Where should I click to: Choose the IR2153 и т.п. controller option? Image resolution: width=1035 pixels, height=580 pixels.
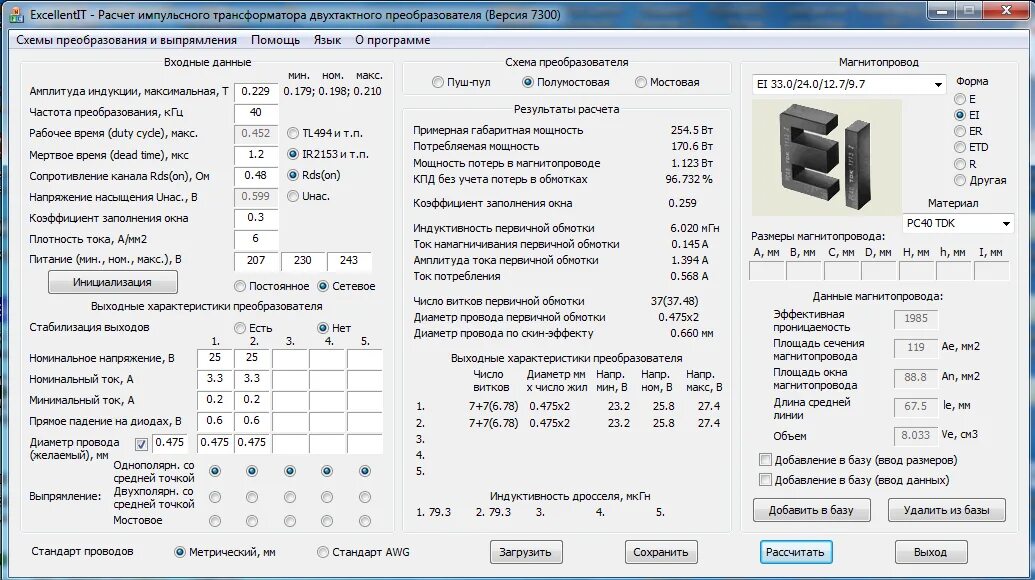327,154
